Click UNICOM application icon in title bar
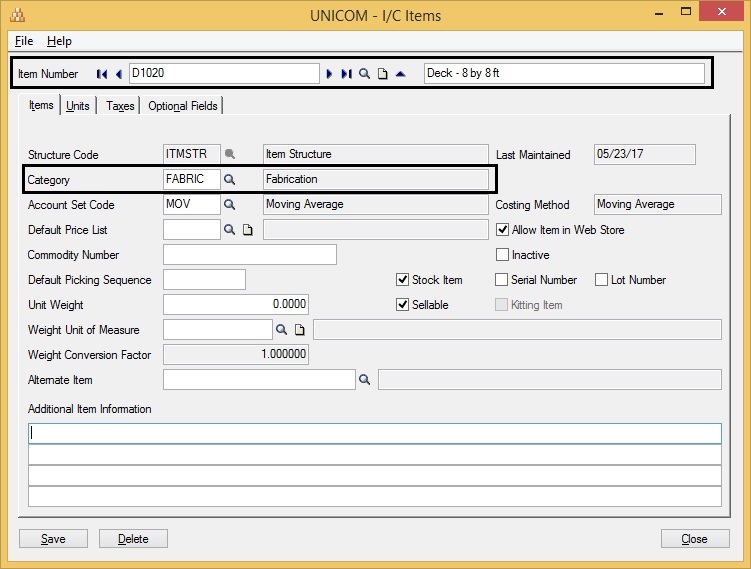 (18, 15)
